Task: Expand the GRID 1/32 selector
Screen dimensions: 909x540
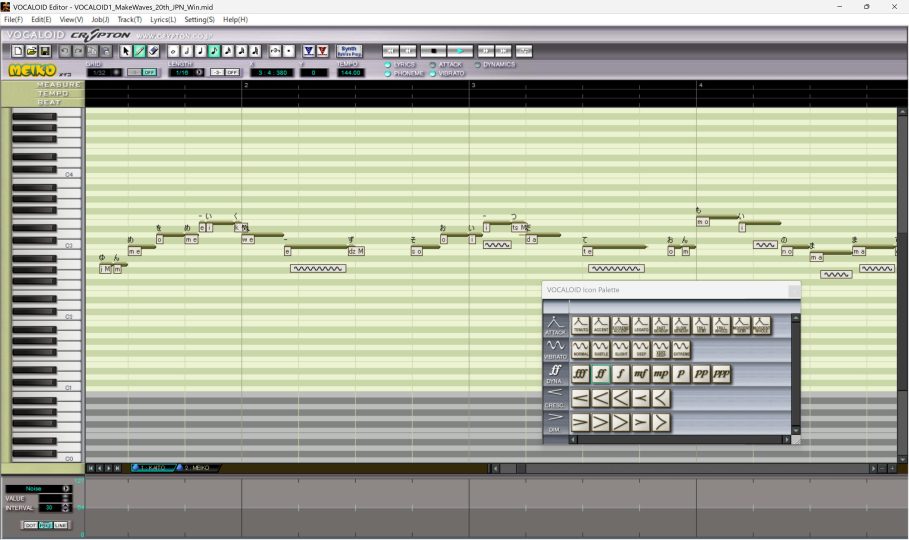Action: [x=116, y=72]
